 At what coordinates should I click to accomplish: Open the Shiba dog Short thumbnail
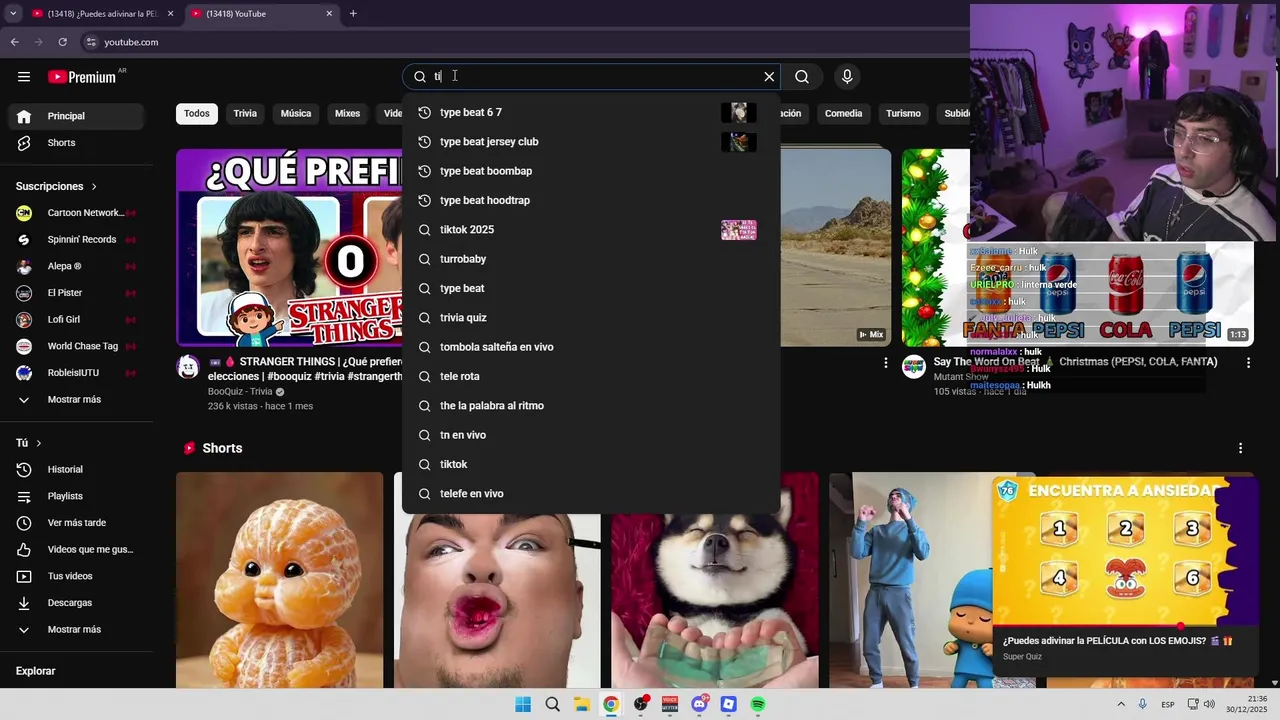(x=715, y=601)
